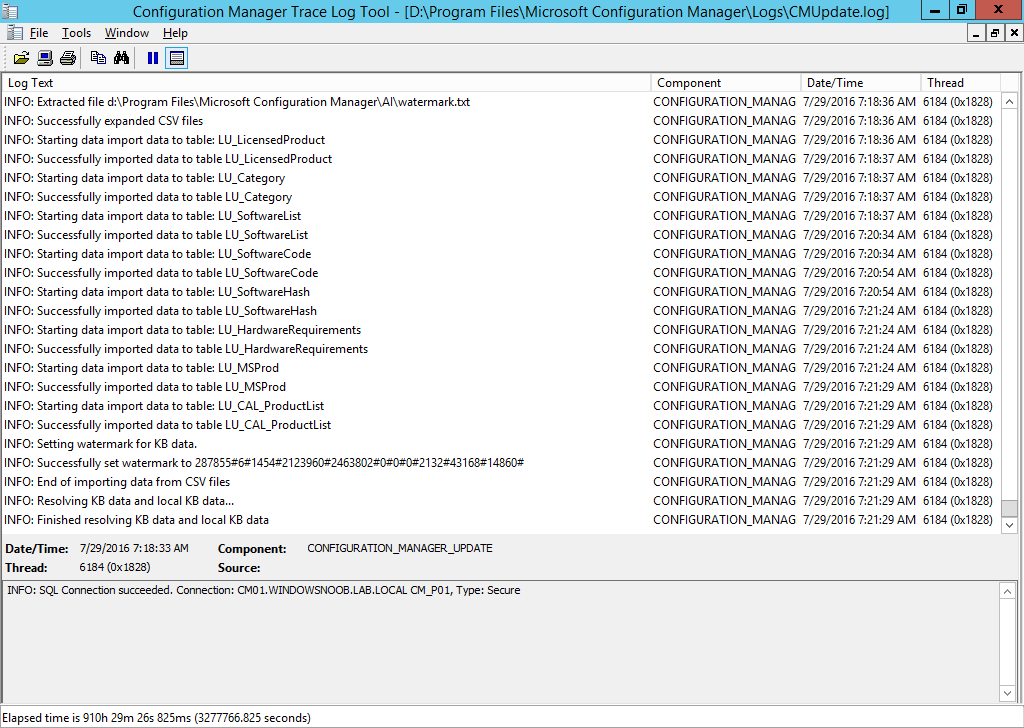Click the log list scroll up arrow
1024x728 pixels.
(x=1009, y=102)
